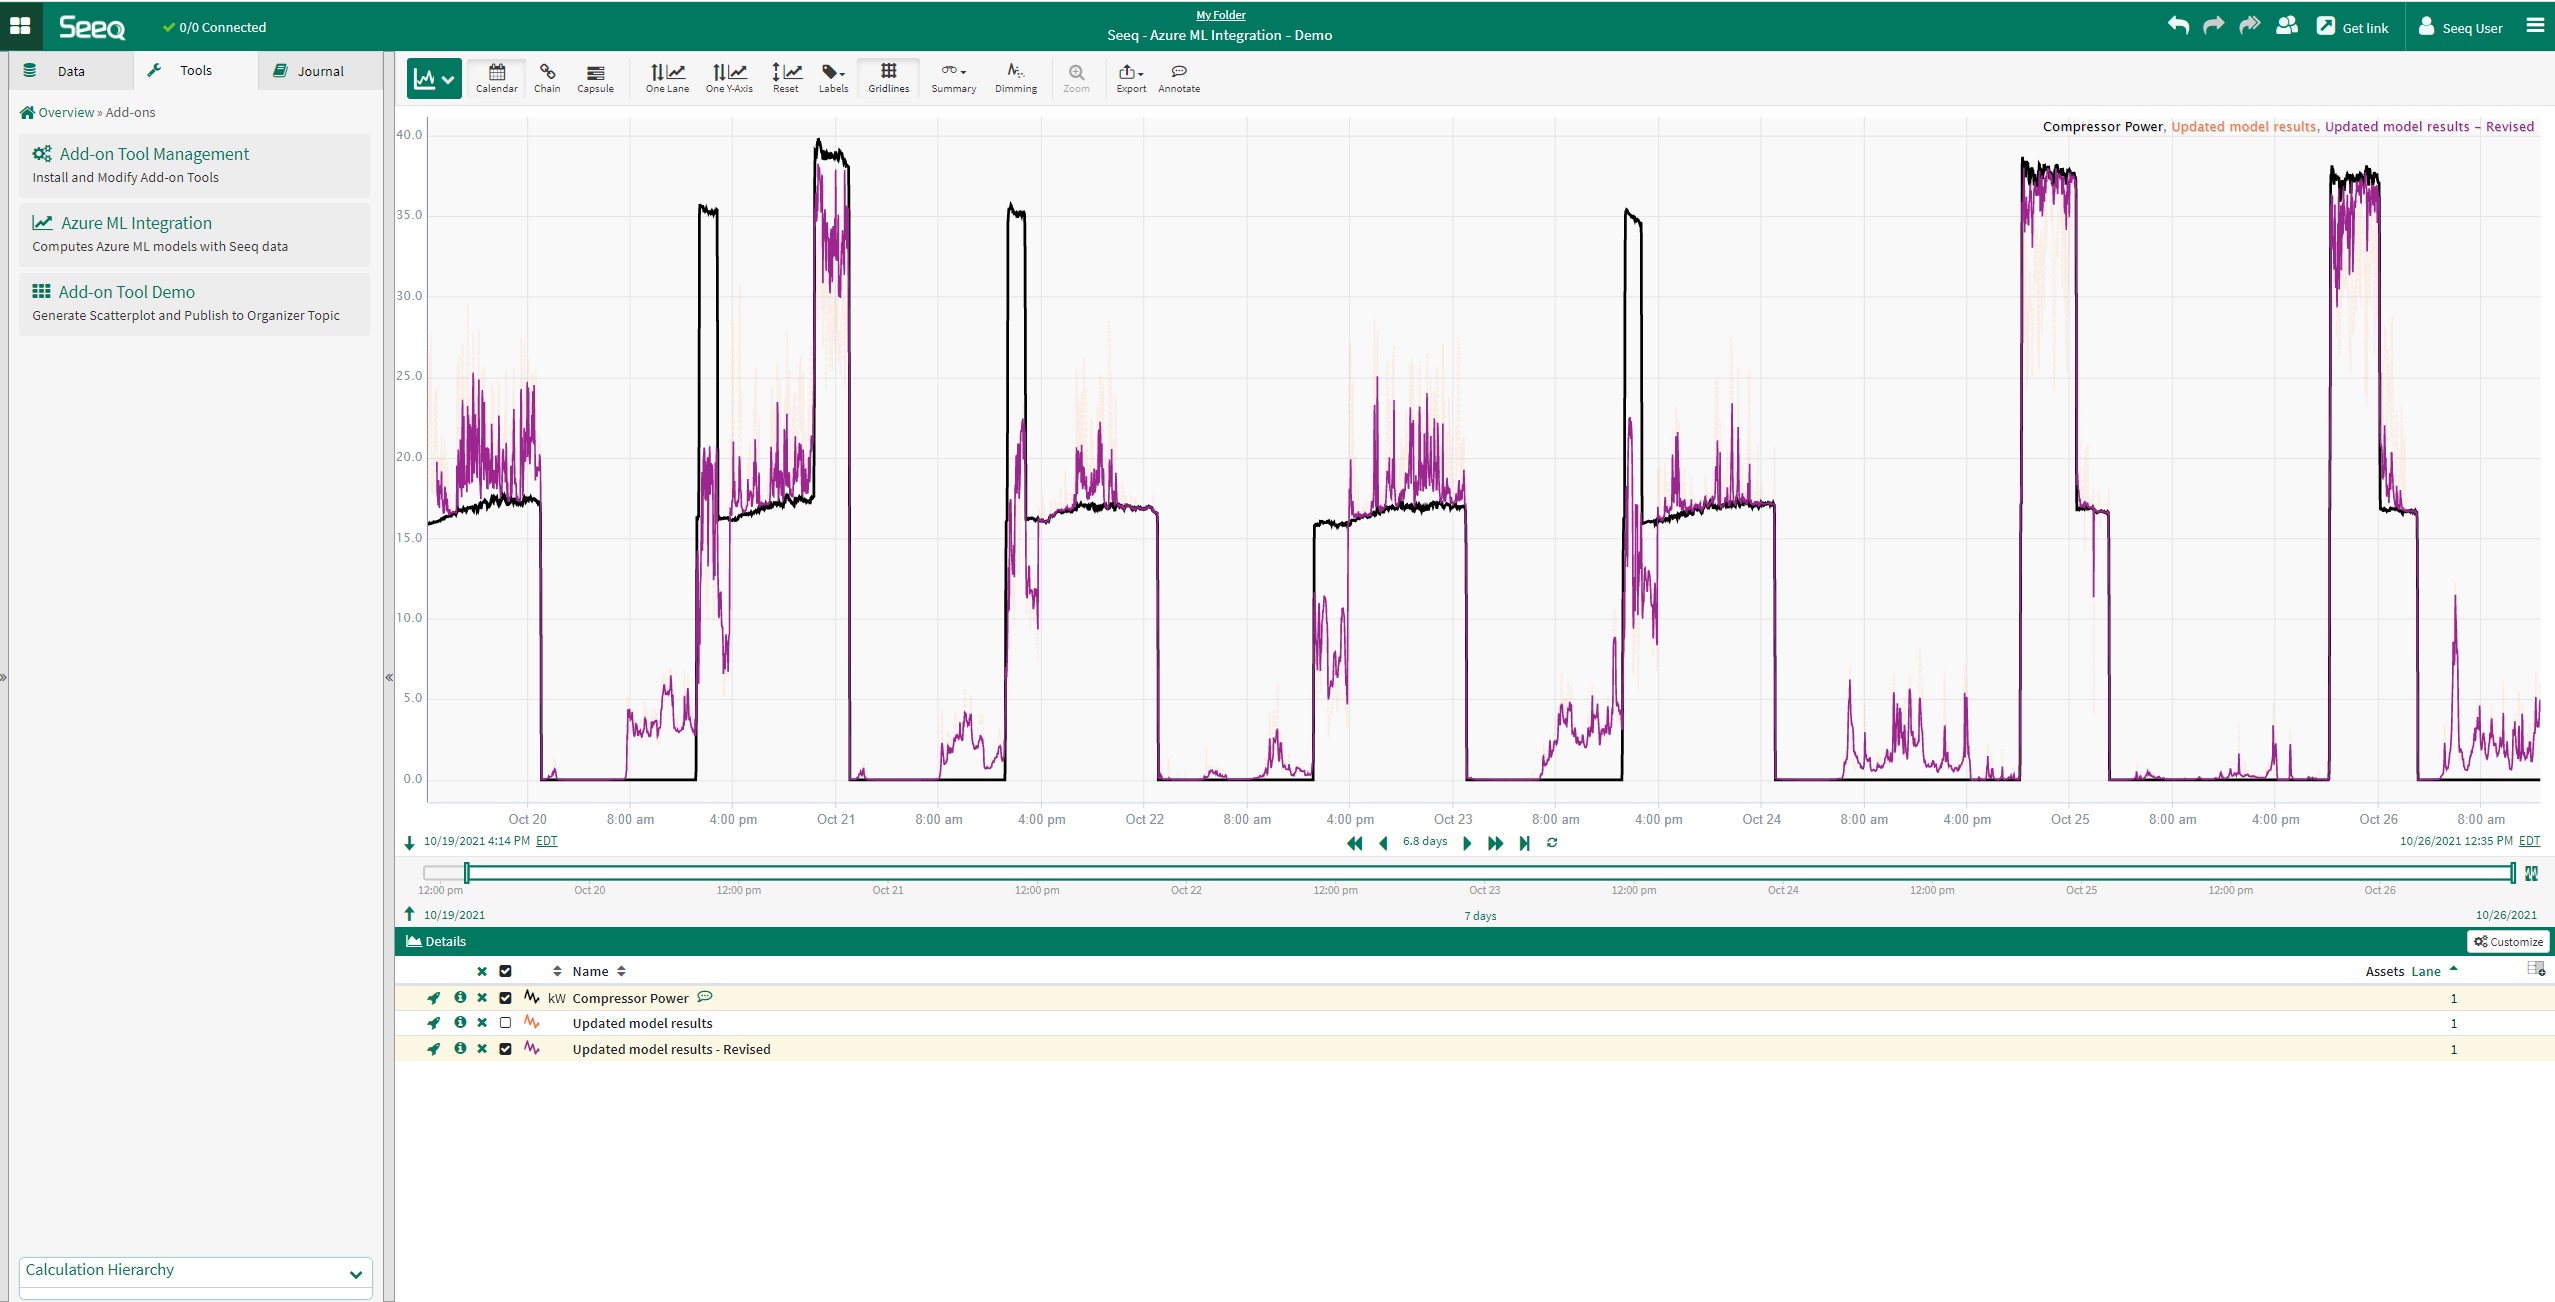Click the Chain view icon
Screen dimensions: 2555x1302
coord(547,77)
